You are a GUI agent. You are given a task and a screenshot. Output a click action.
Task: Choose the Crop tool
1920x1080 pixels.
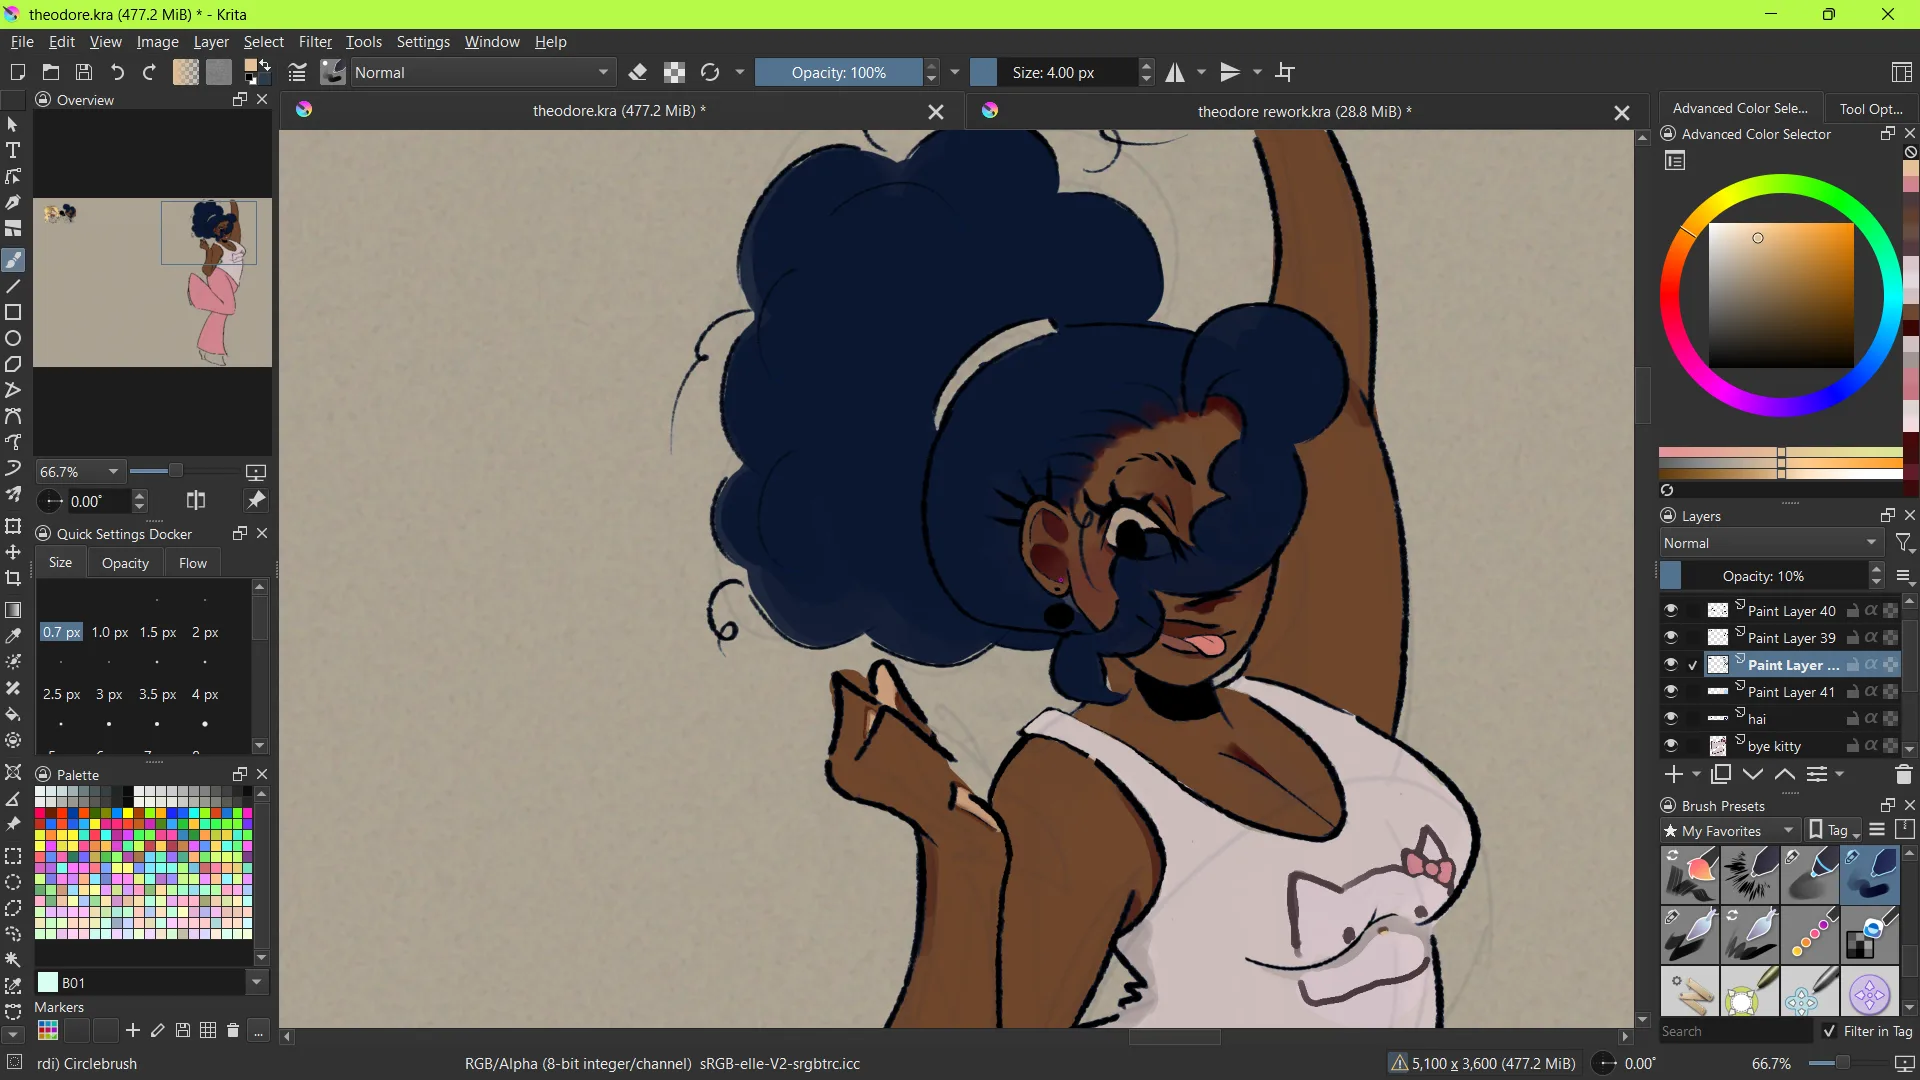coord(13,578)
